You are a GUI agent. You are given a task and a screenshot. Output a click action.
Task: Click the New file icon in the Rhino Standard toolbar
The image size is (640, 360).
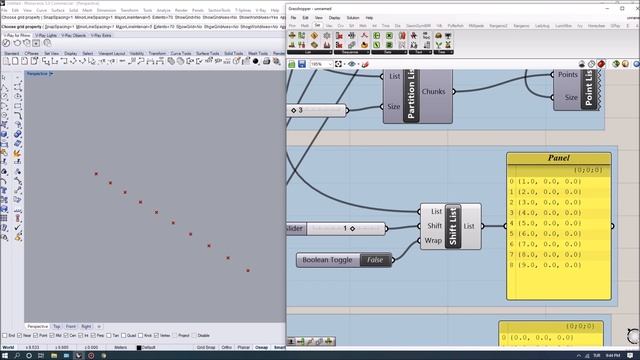point(6,61)
